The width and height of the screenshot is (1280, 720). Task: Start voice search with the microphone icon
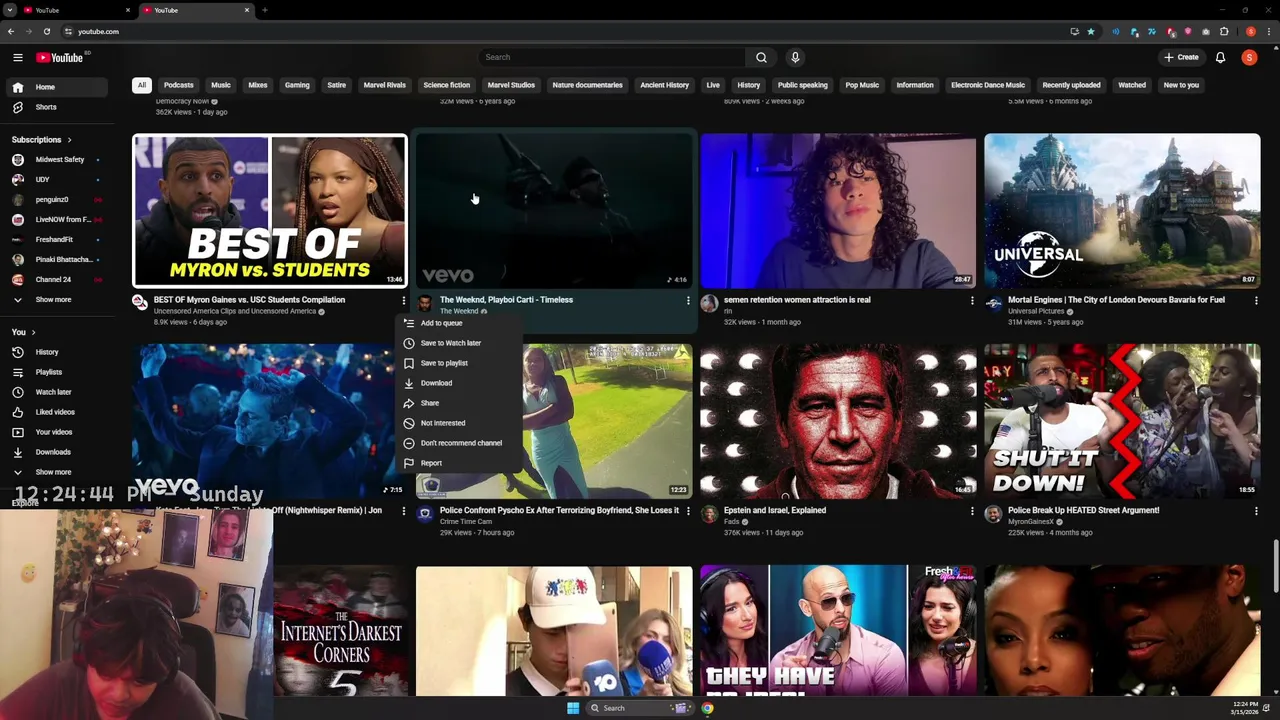795,57
